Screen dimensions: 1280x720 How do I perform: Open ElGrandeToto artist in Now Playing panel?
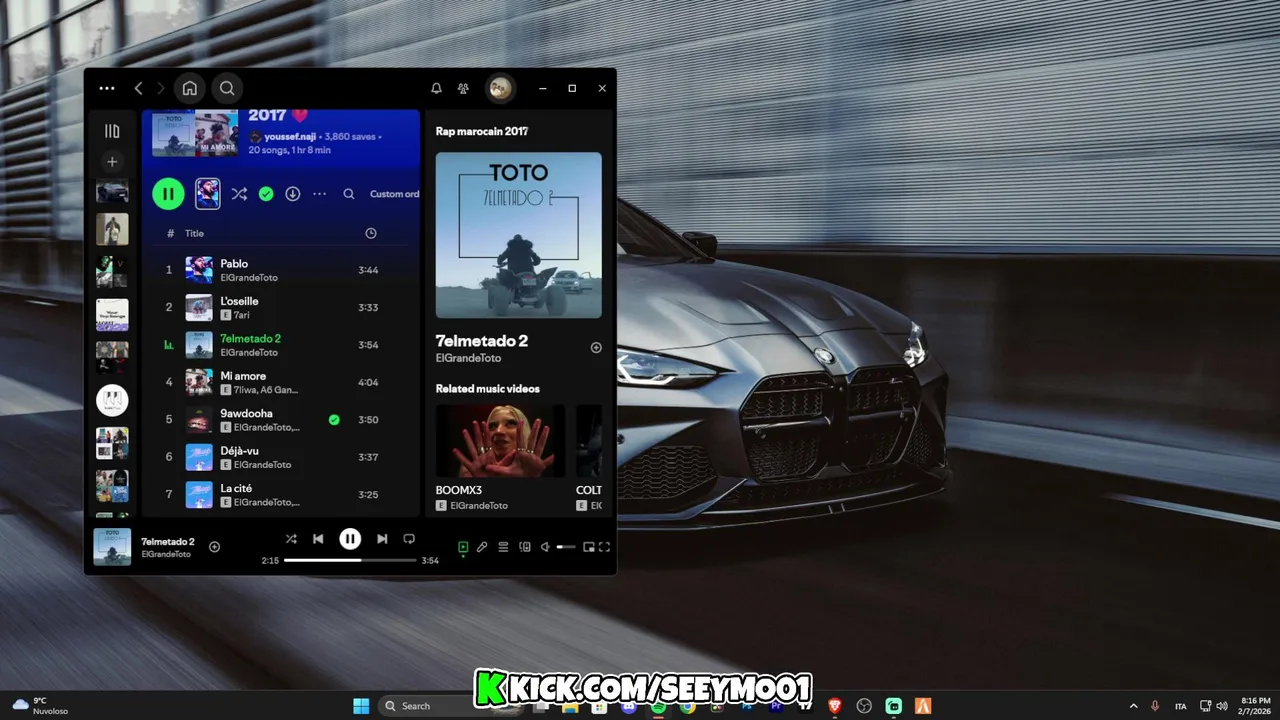[469, 358]
